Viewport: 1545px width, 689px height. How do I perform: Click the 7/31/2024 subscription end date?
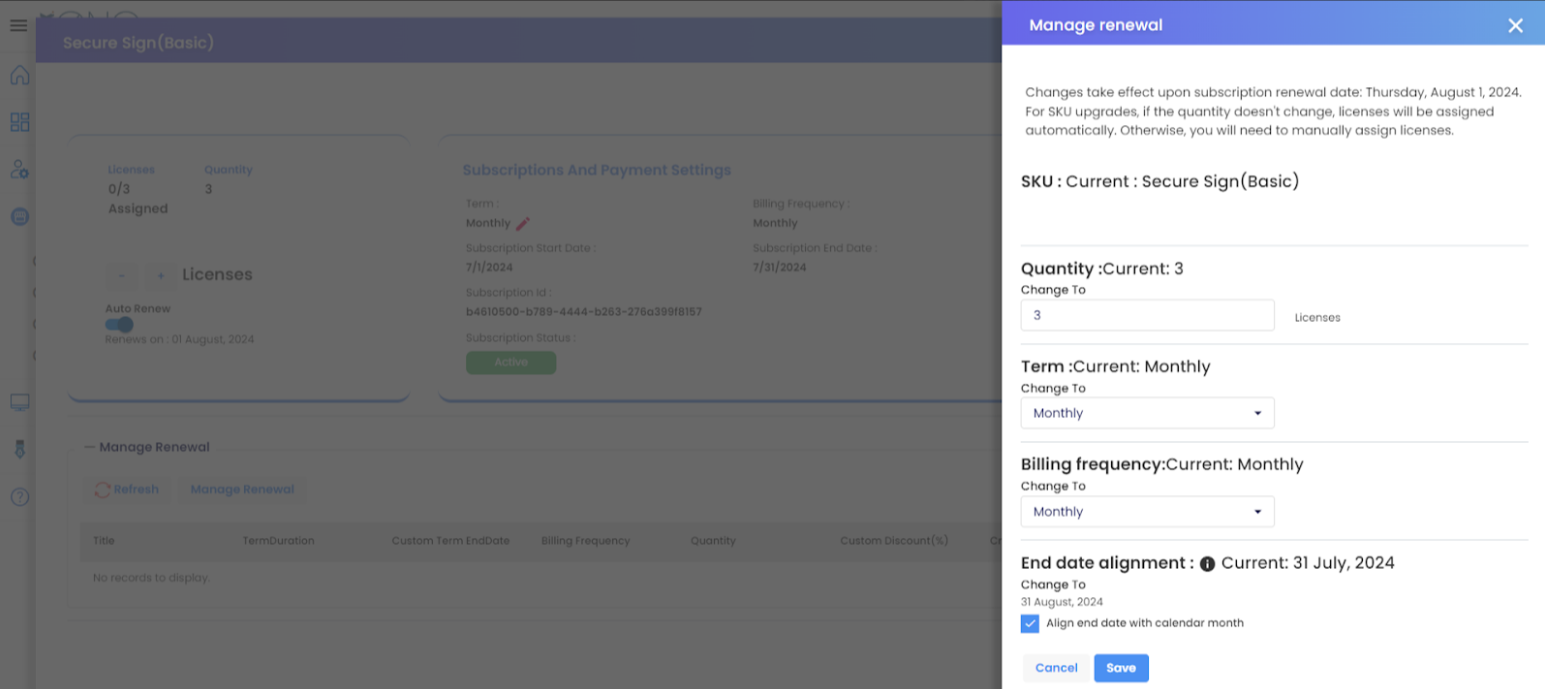coord(780,268)
